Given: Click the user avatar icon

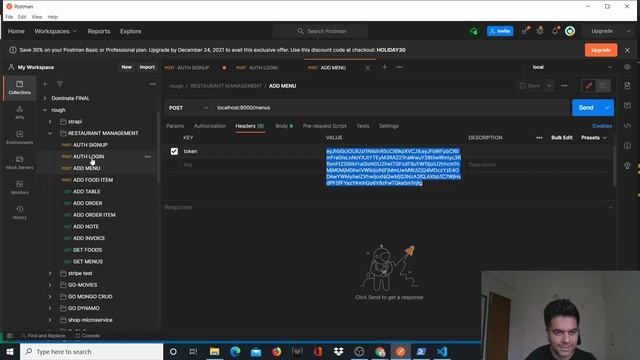Looking at the screenshot, I should click(x=570, y=31).
